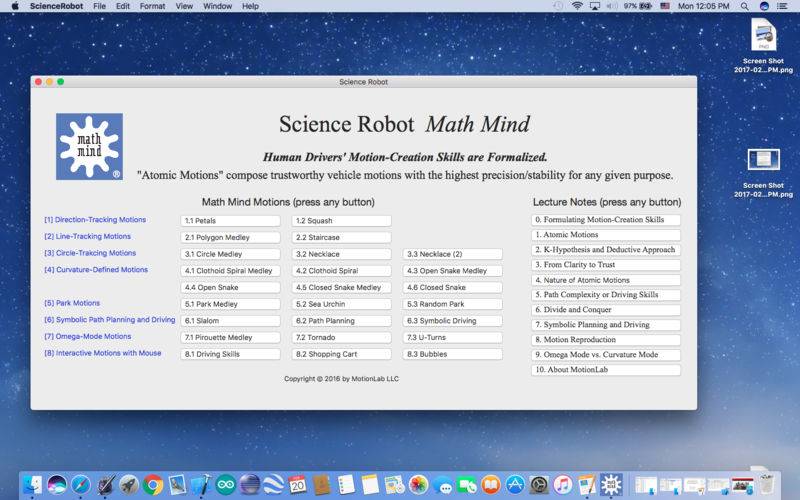Open Pages from the dock
Image resolution: width=800 pixels, height=500 pixels.
[x=587, y=485]
